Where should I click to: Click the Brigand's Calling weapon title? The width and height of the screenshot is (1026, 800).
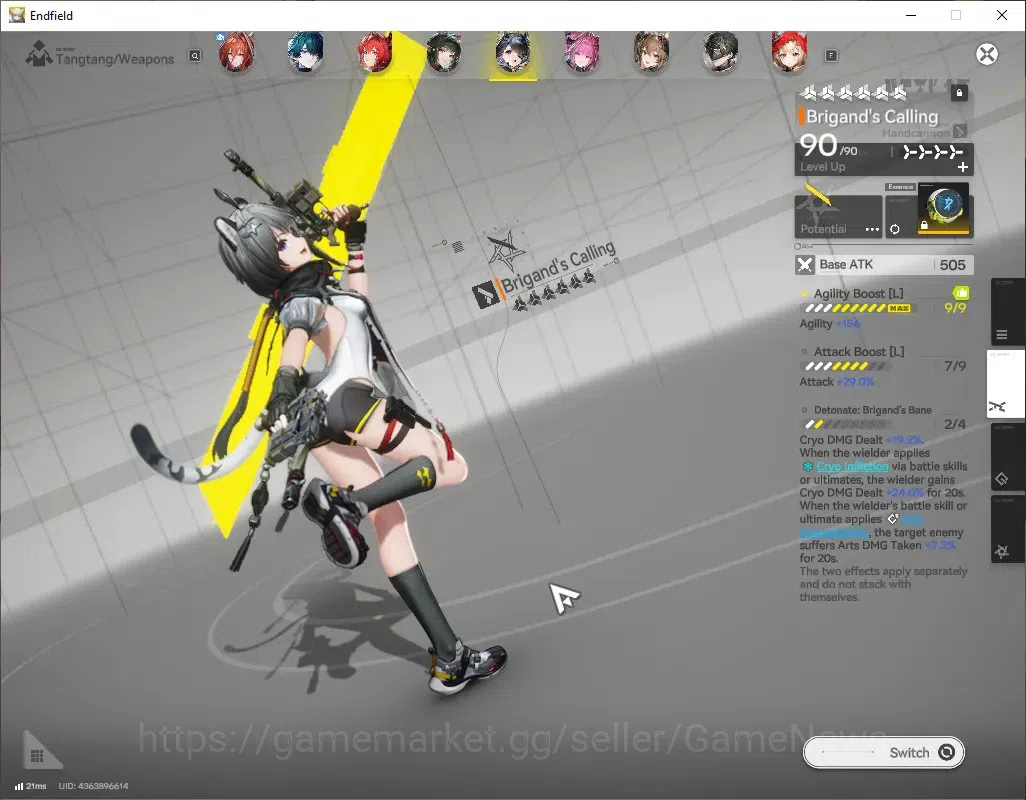pos(872,117)
